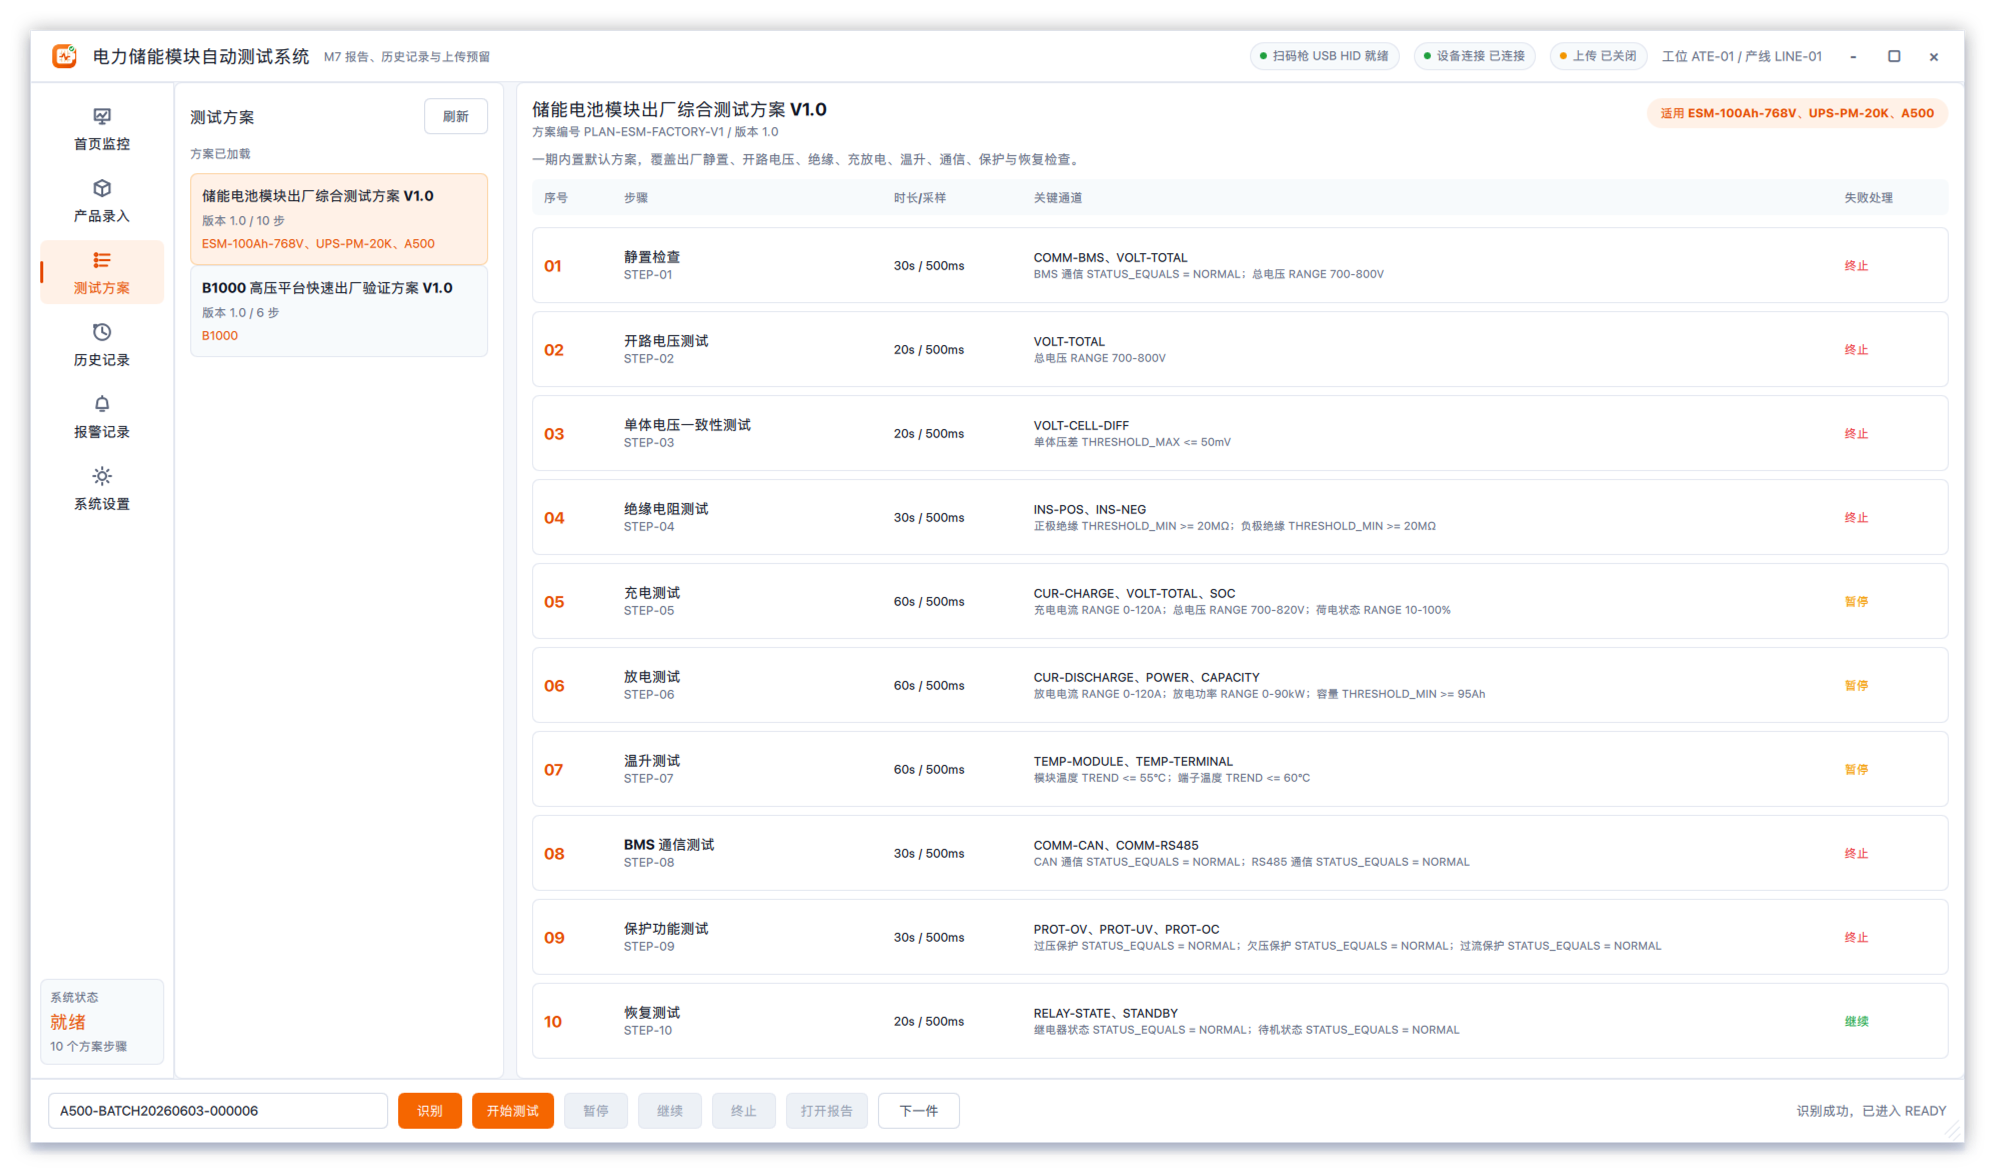Image resolution: width=1995 pixels, height=1173 pixels.
Task: Click RELAY-STATE、STANDBY channel text
Action: [x=1105, y=1014]
